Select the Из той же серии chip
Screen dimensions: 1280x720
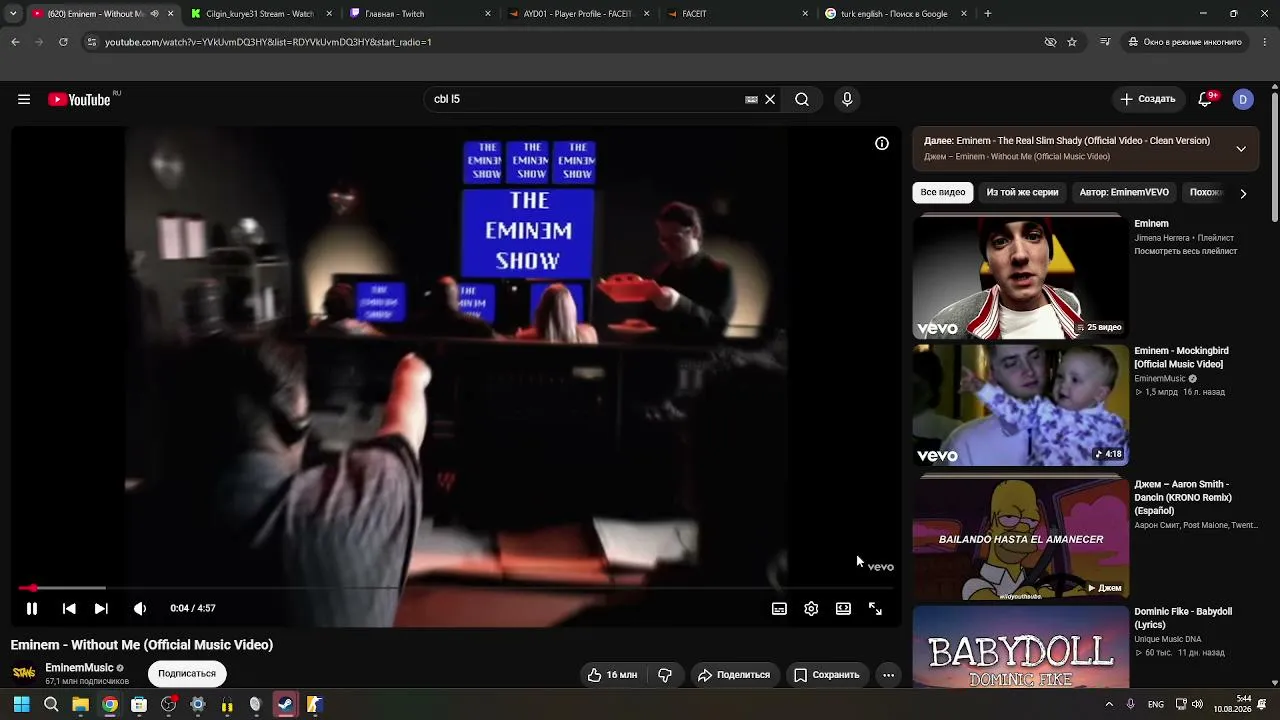coord(1022,192)
